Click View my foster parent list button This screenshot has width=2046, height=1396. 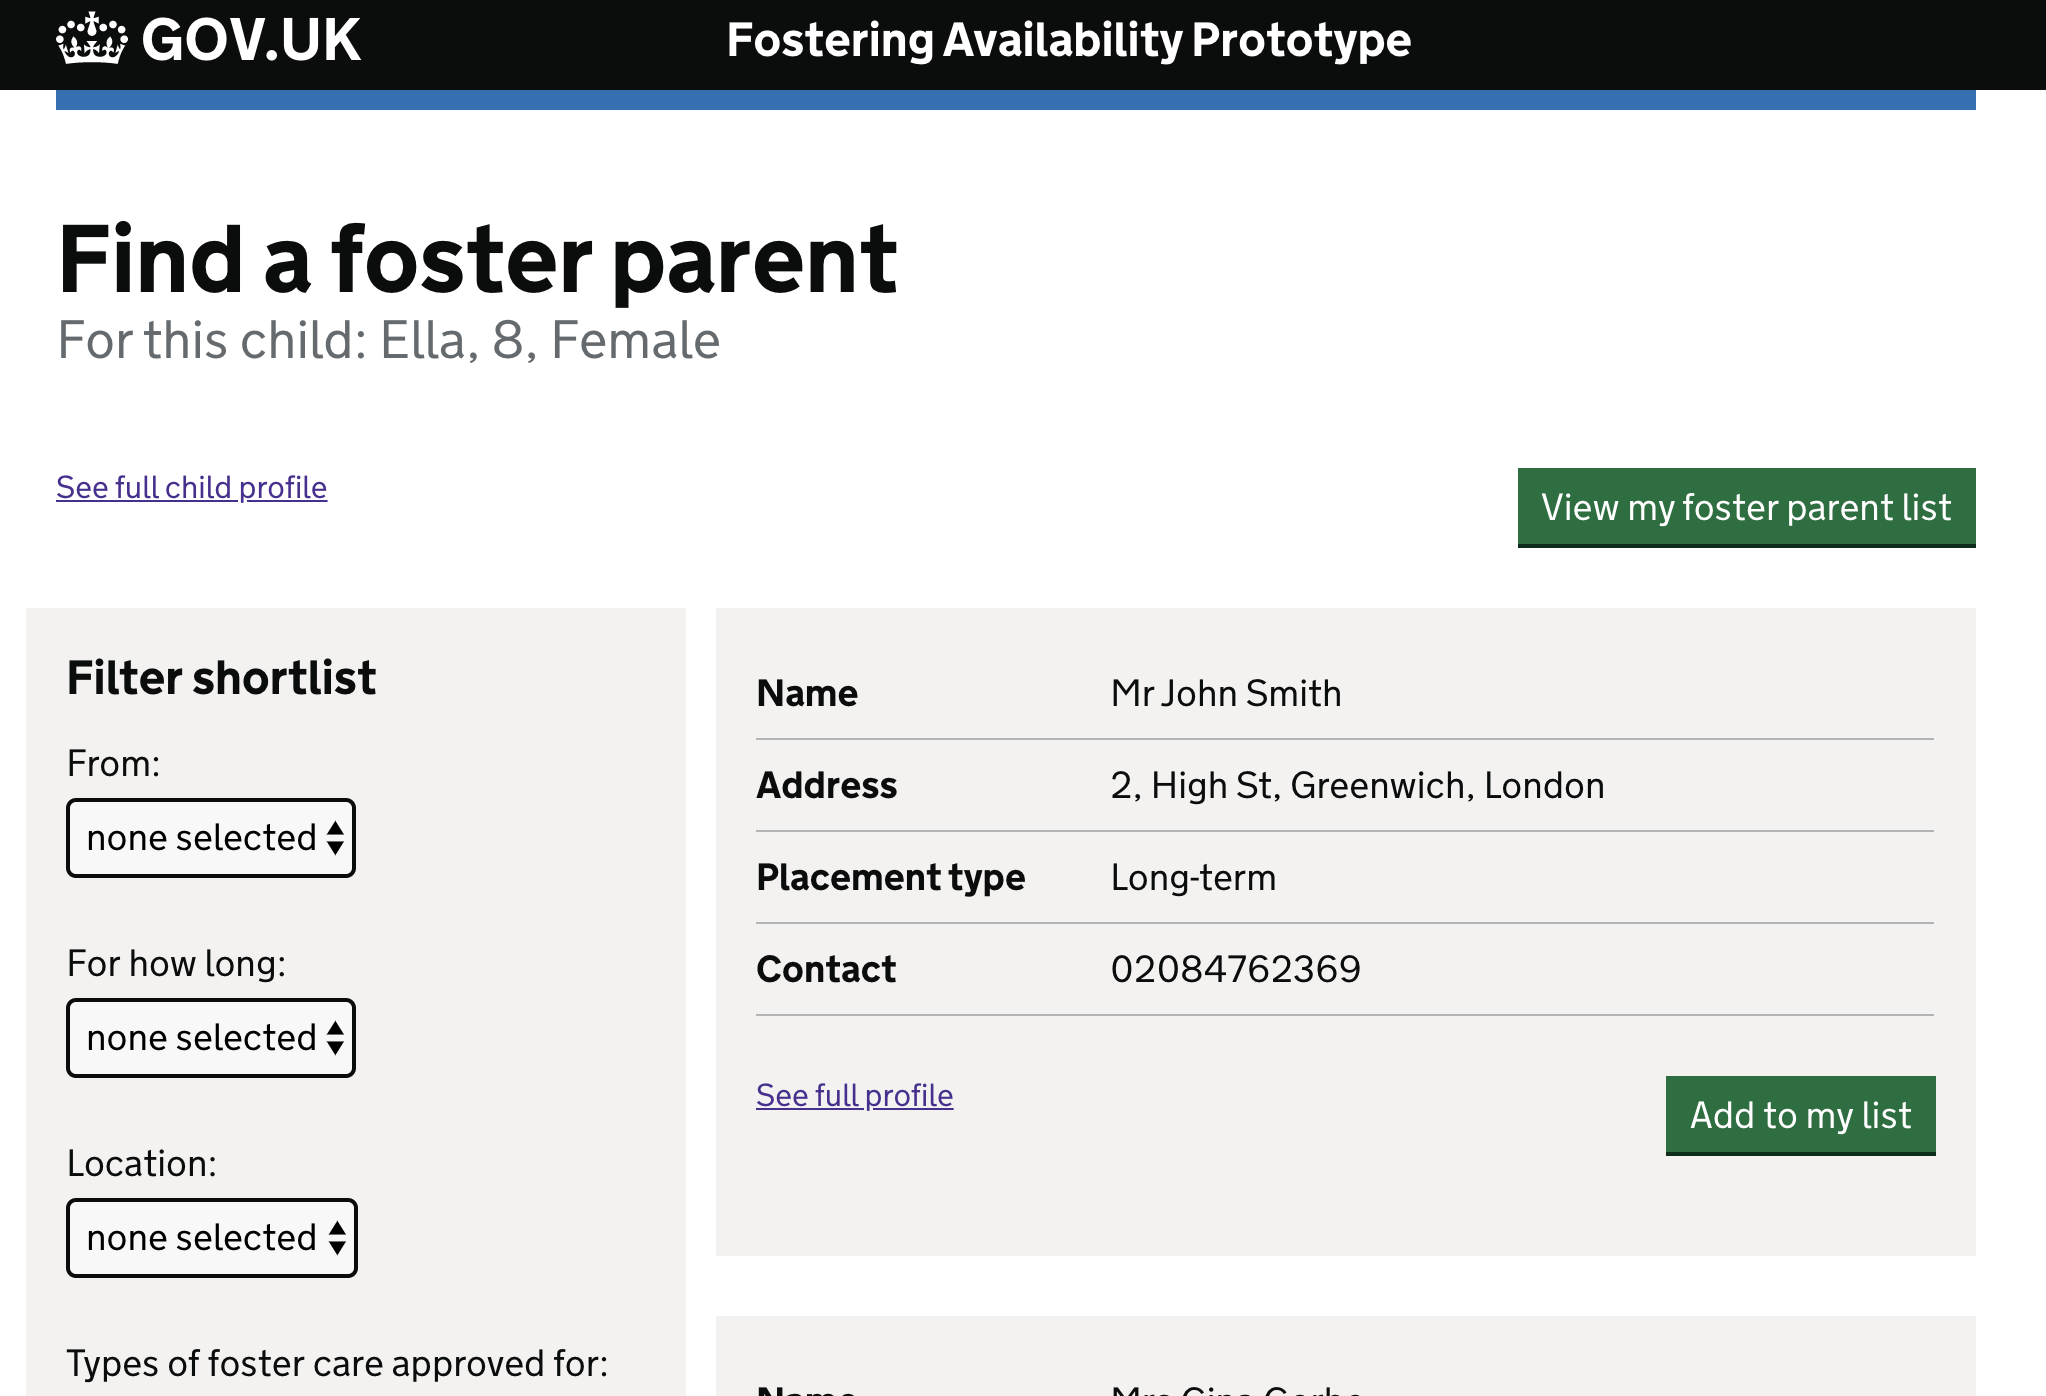(x=1746, y=507)
